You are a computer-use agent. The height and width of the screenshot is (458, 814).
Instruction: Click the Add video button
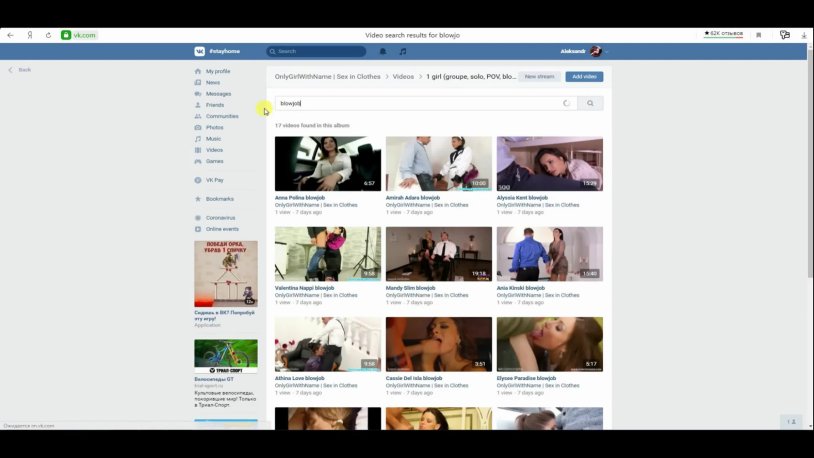pyautogui.click(x=585, y=76)
